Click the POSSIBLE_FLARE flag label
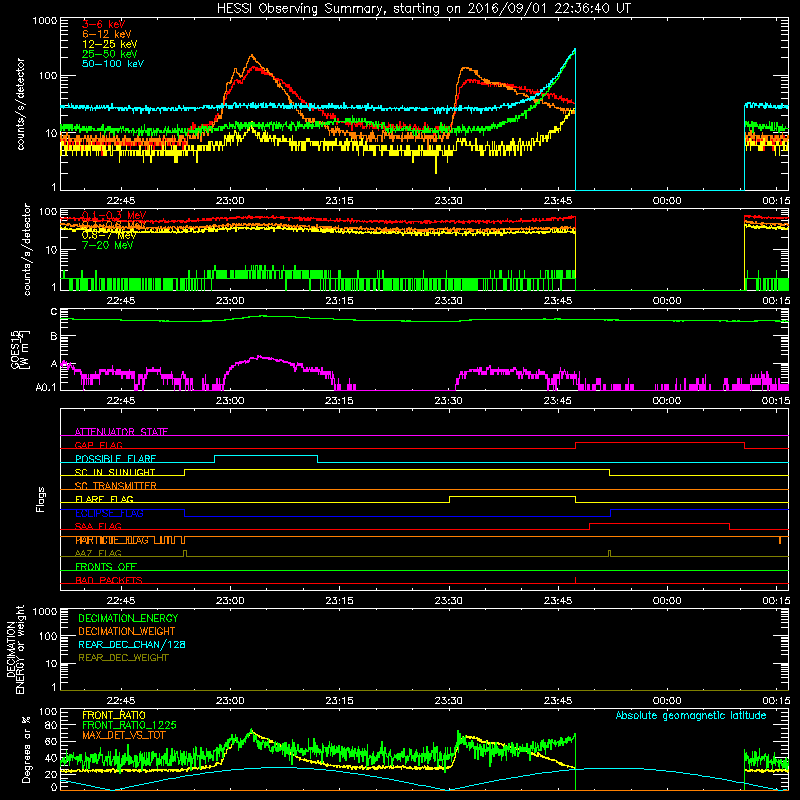Screen dimensions: 800x800 click(115, 459)
